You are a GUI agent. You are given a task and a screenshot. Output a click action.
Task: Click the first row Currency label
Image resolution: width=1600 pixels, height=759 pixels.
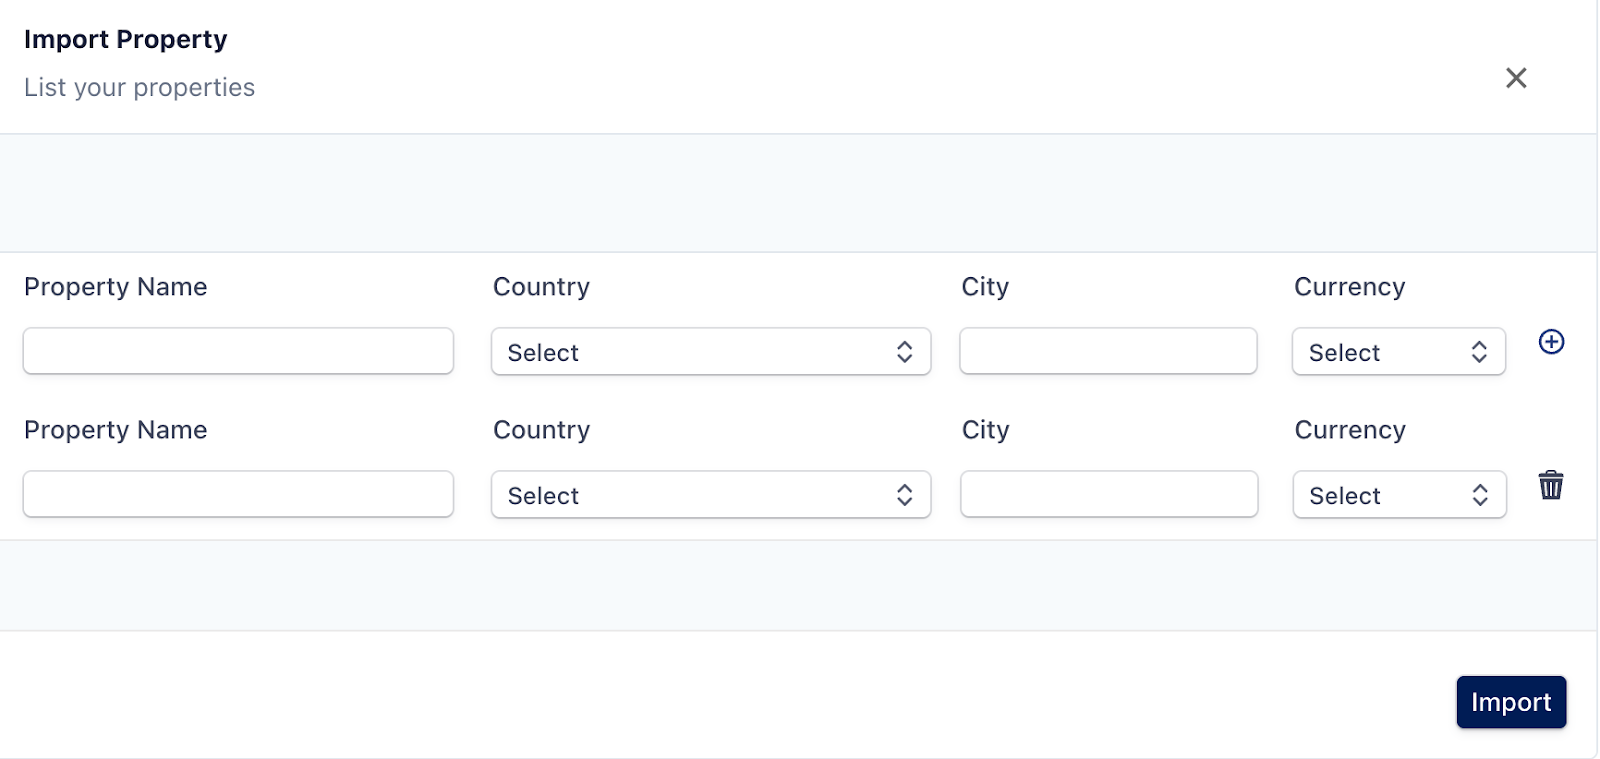1349,287
